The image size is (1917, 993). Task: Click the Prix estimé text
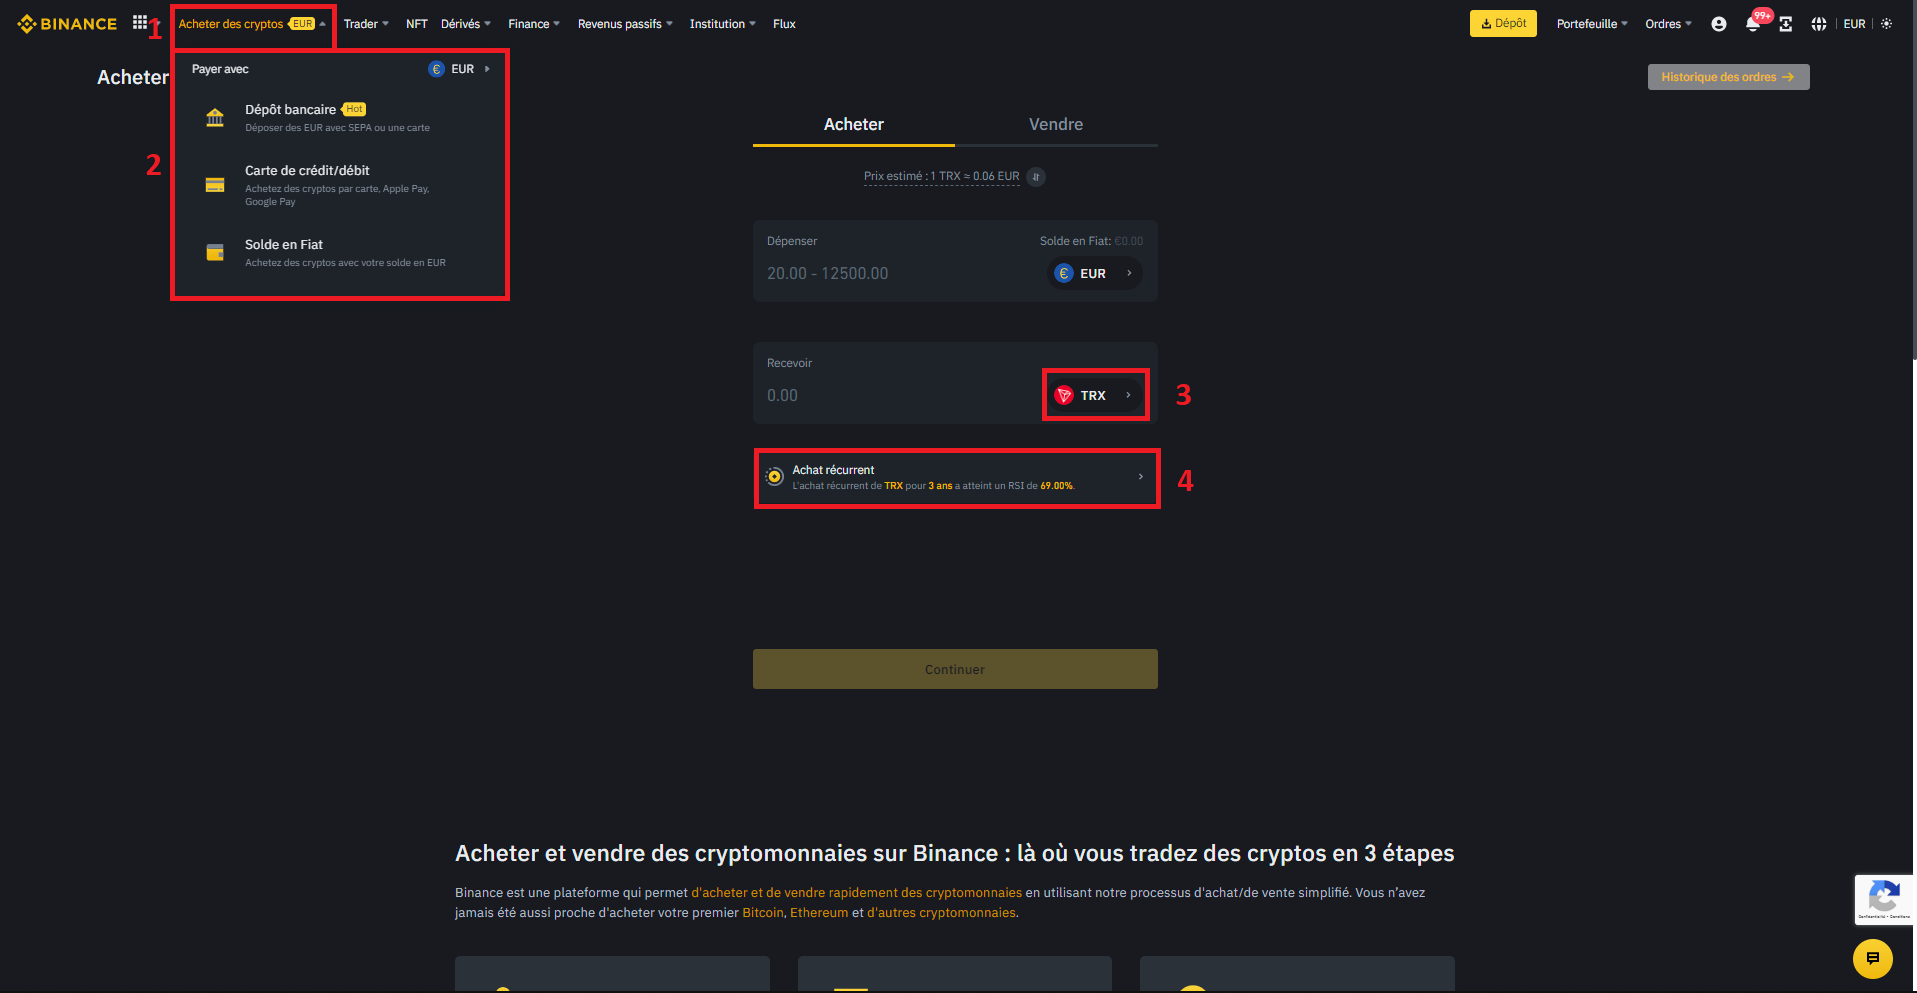(x=941, y=177)
